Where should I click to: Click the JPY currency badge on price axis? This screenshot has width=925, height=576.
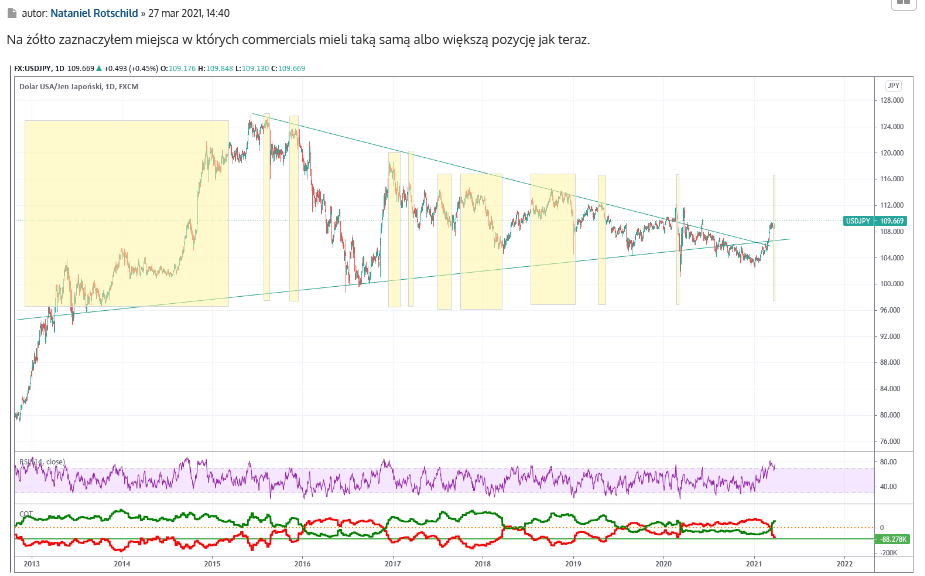click(x=893, y=86)
